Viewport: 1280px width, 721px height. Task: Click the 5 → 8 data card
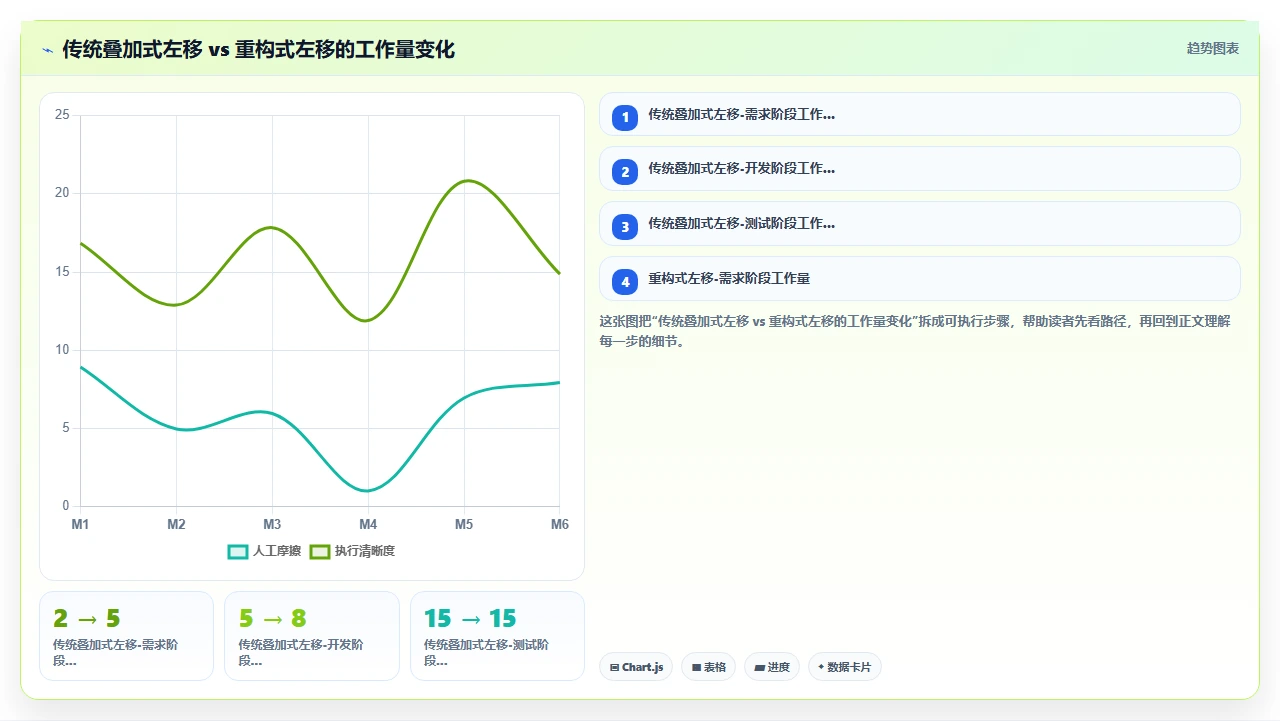311,636
